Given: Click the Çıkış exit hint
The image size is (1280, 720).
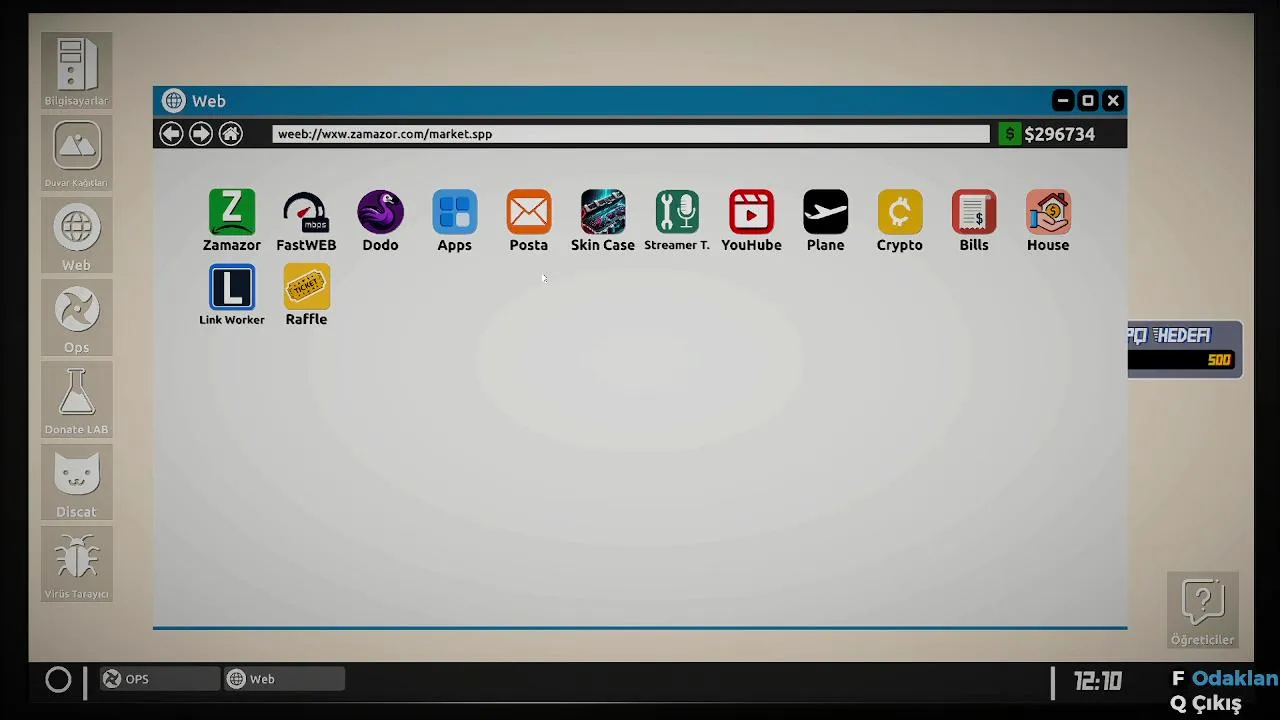Looking at the screenshot, I should pyautogui.click(x=1206, y=704).
